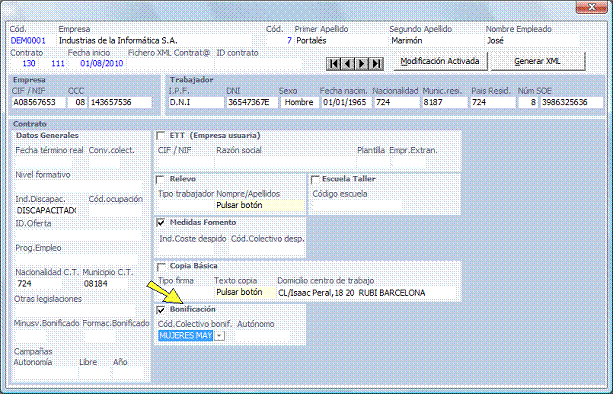614x395 pixels.
Task: Click the Domicilio centro de trabajo field
Action: point(366,293)
